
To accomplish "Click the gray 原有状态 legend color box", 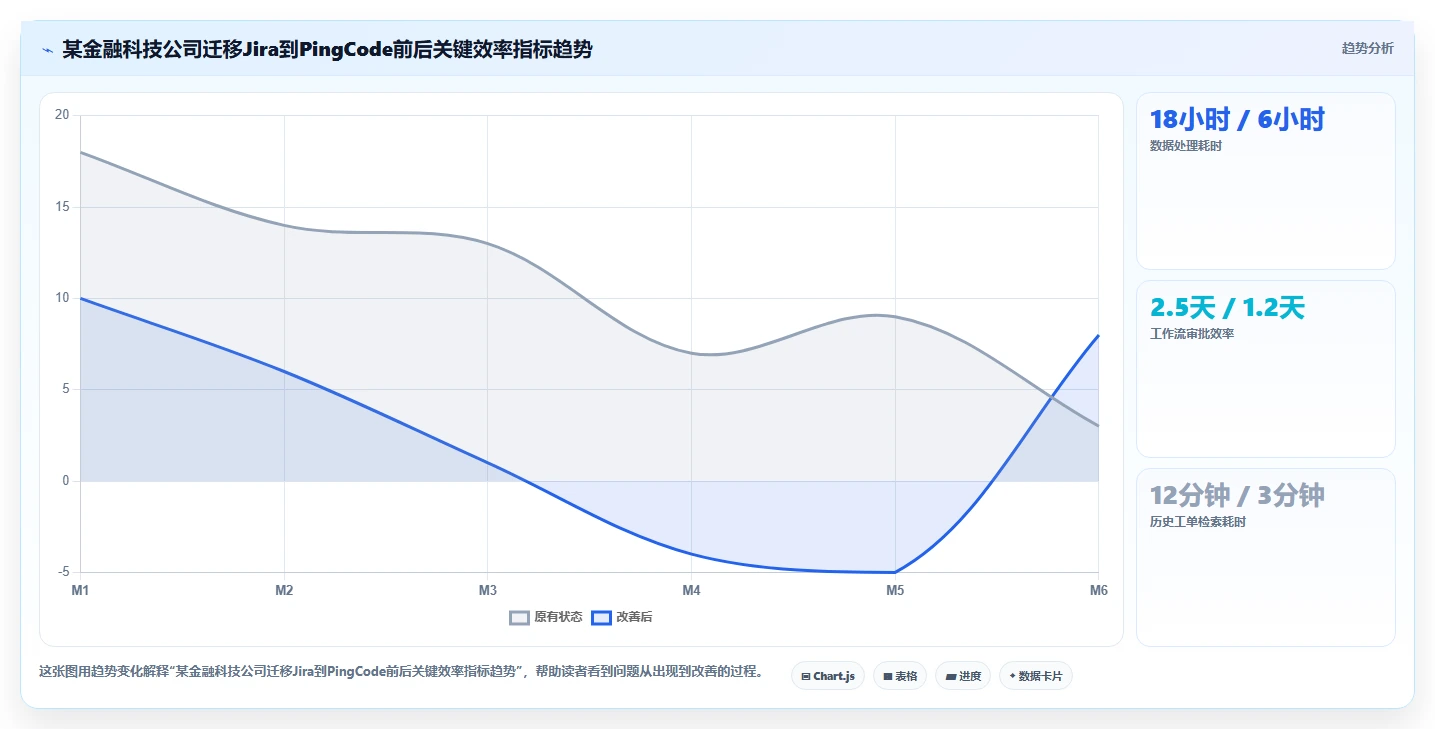I will [x=519, y=617].
